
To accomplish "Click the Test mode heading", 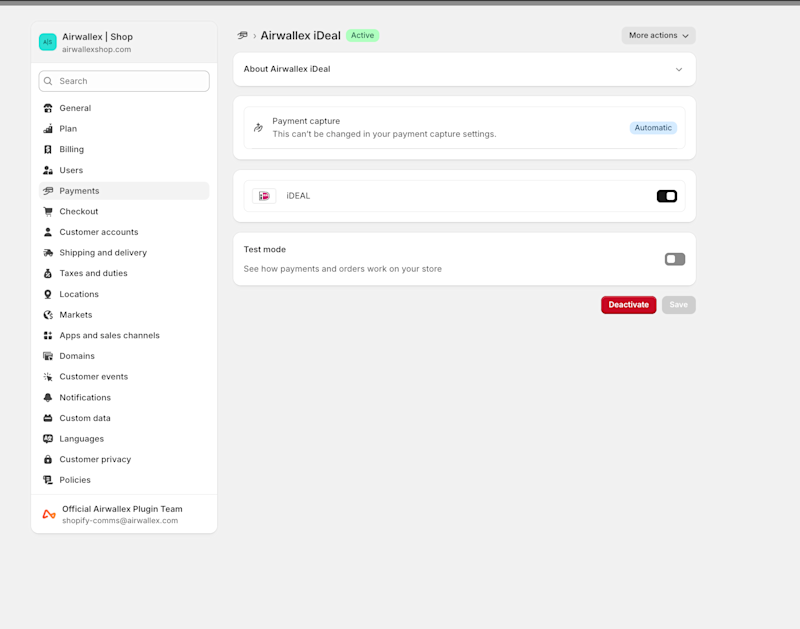I will (265, 249).
